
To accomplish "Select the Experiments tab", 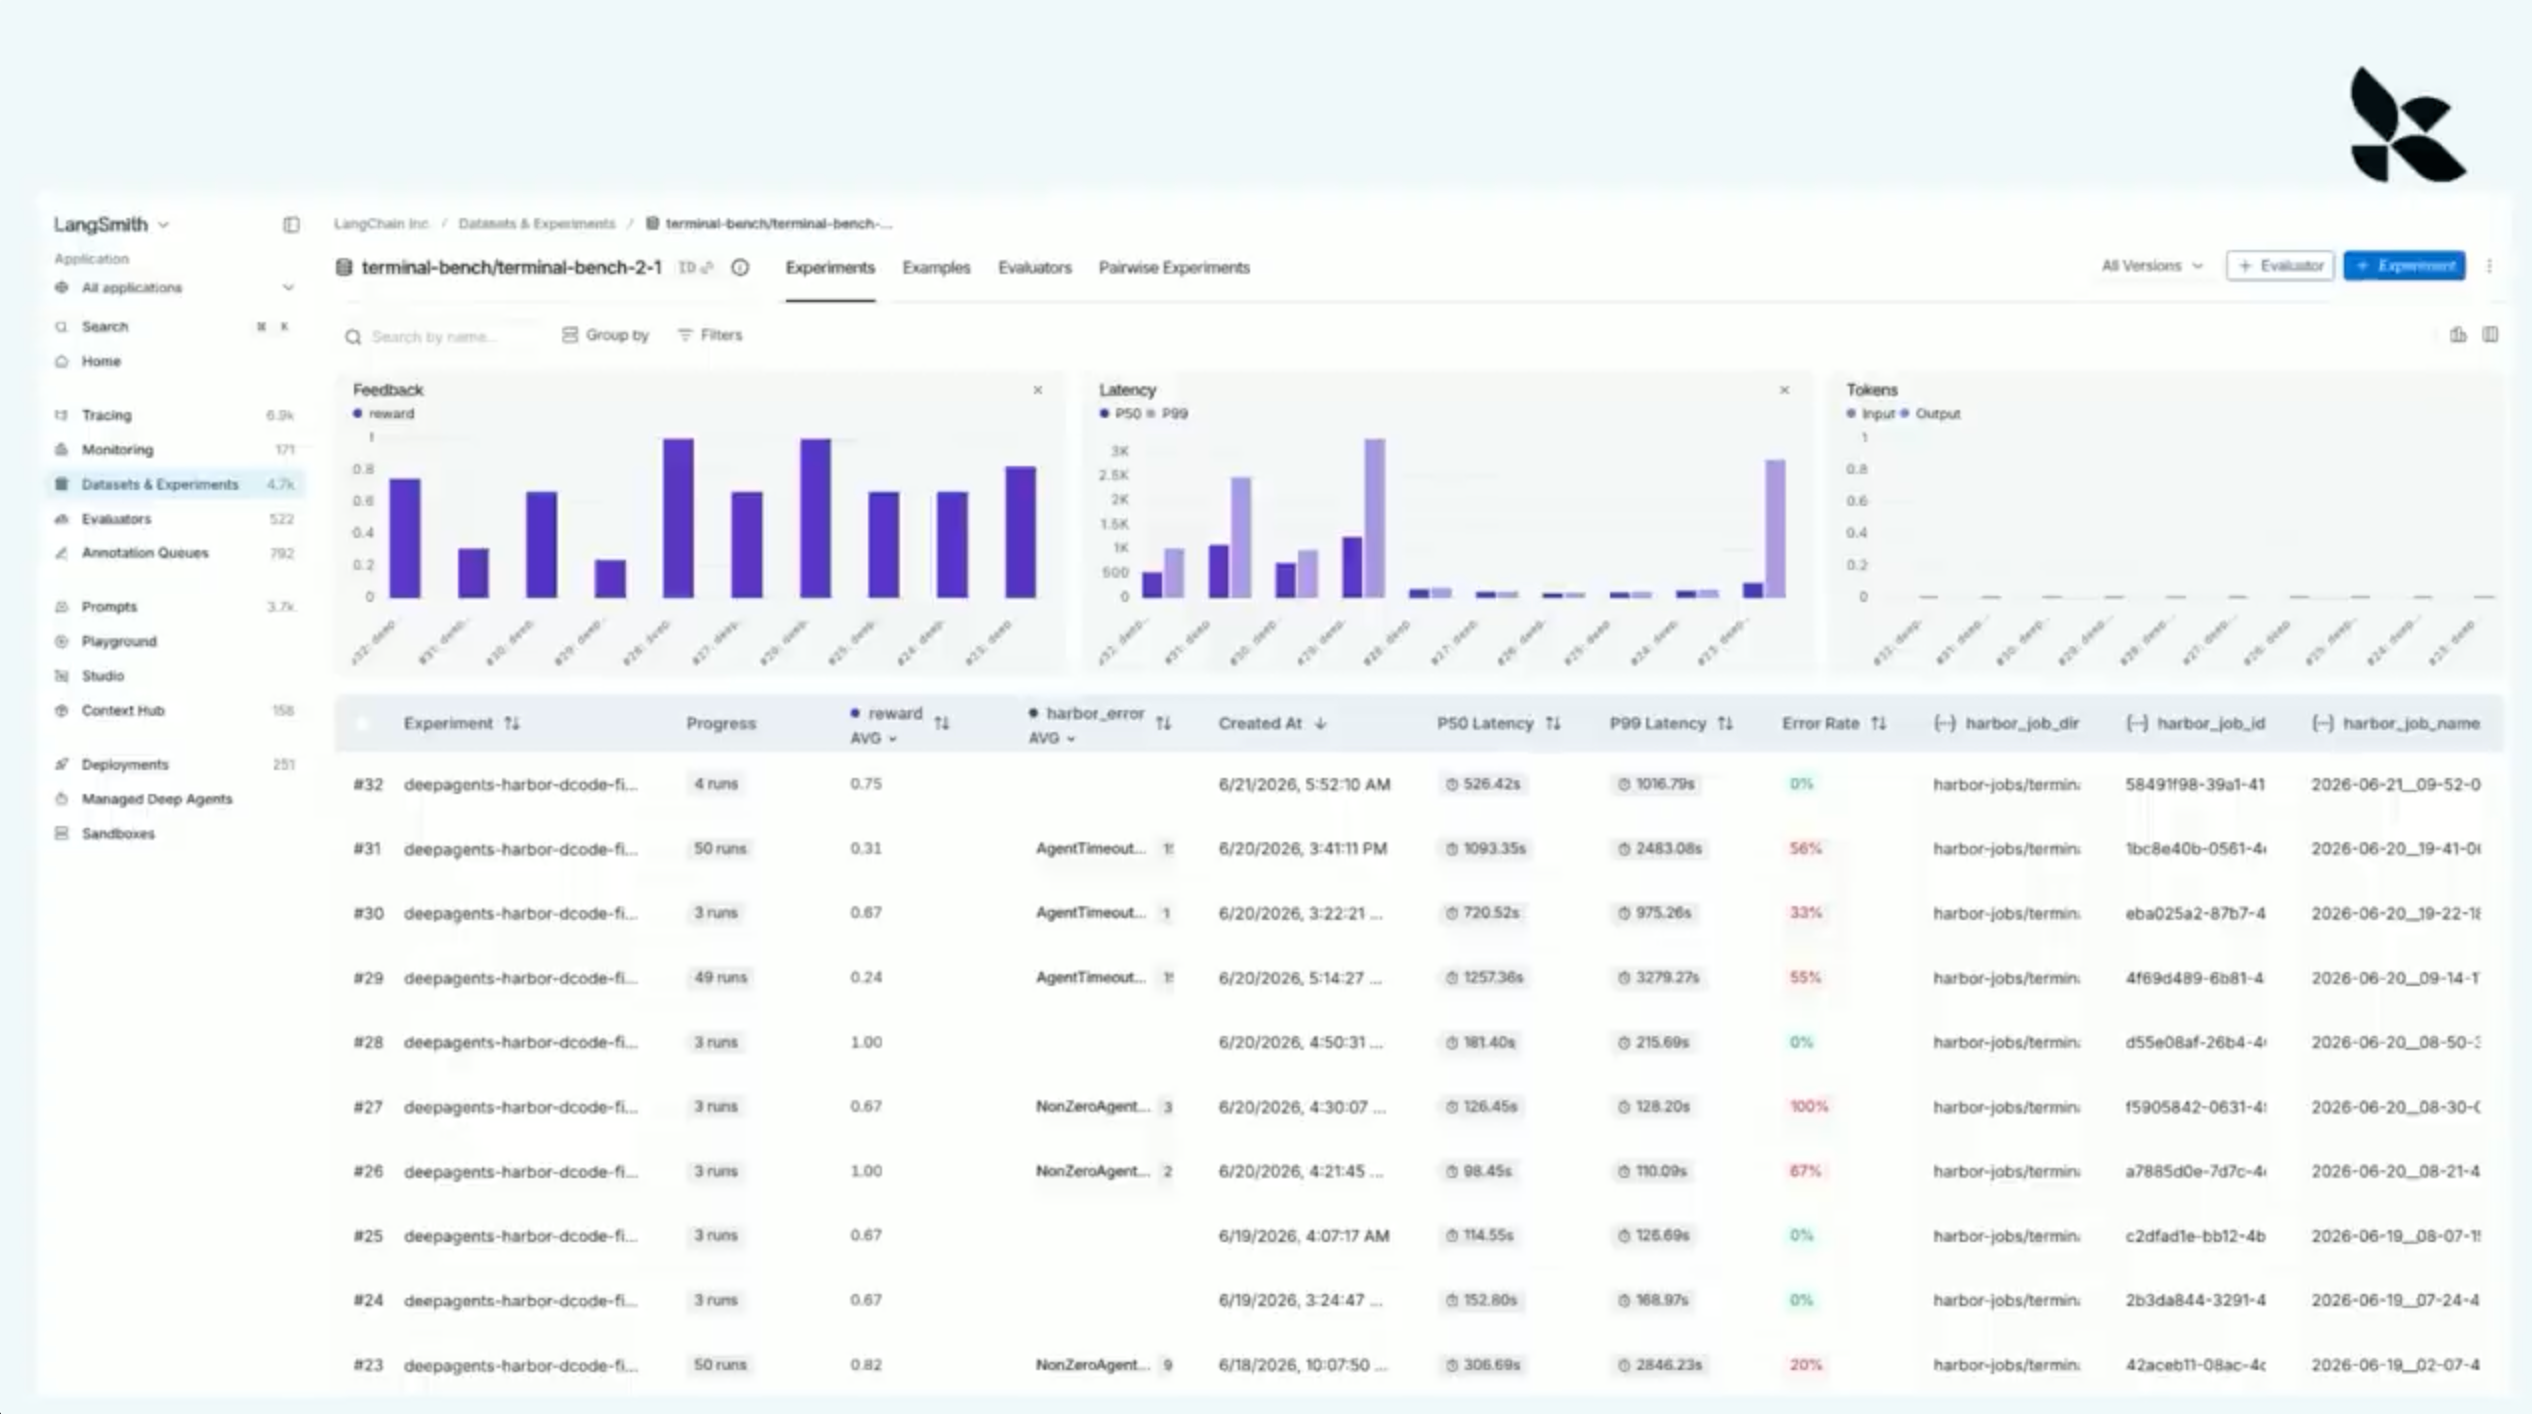I will coord(830,268).
